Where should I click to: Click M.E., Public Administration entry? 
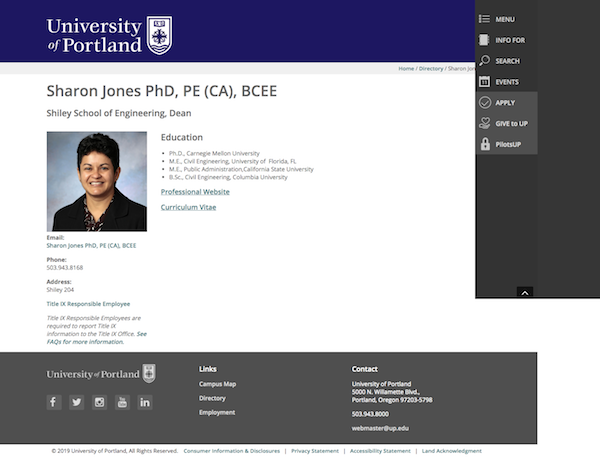pos(241,169)
